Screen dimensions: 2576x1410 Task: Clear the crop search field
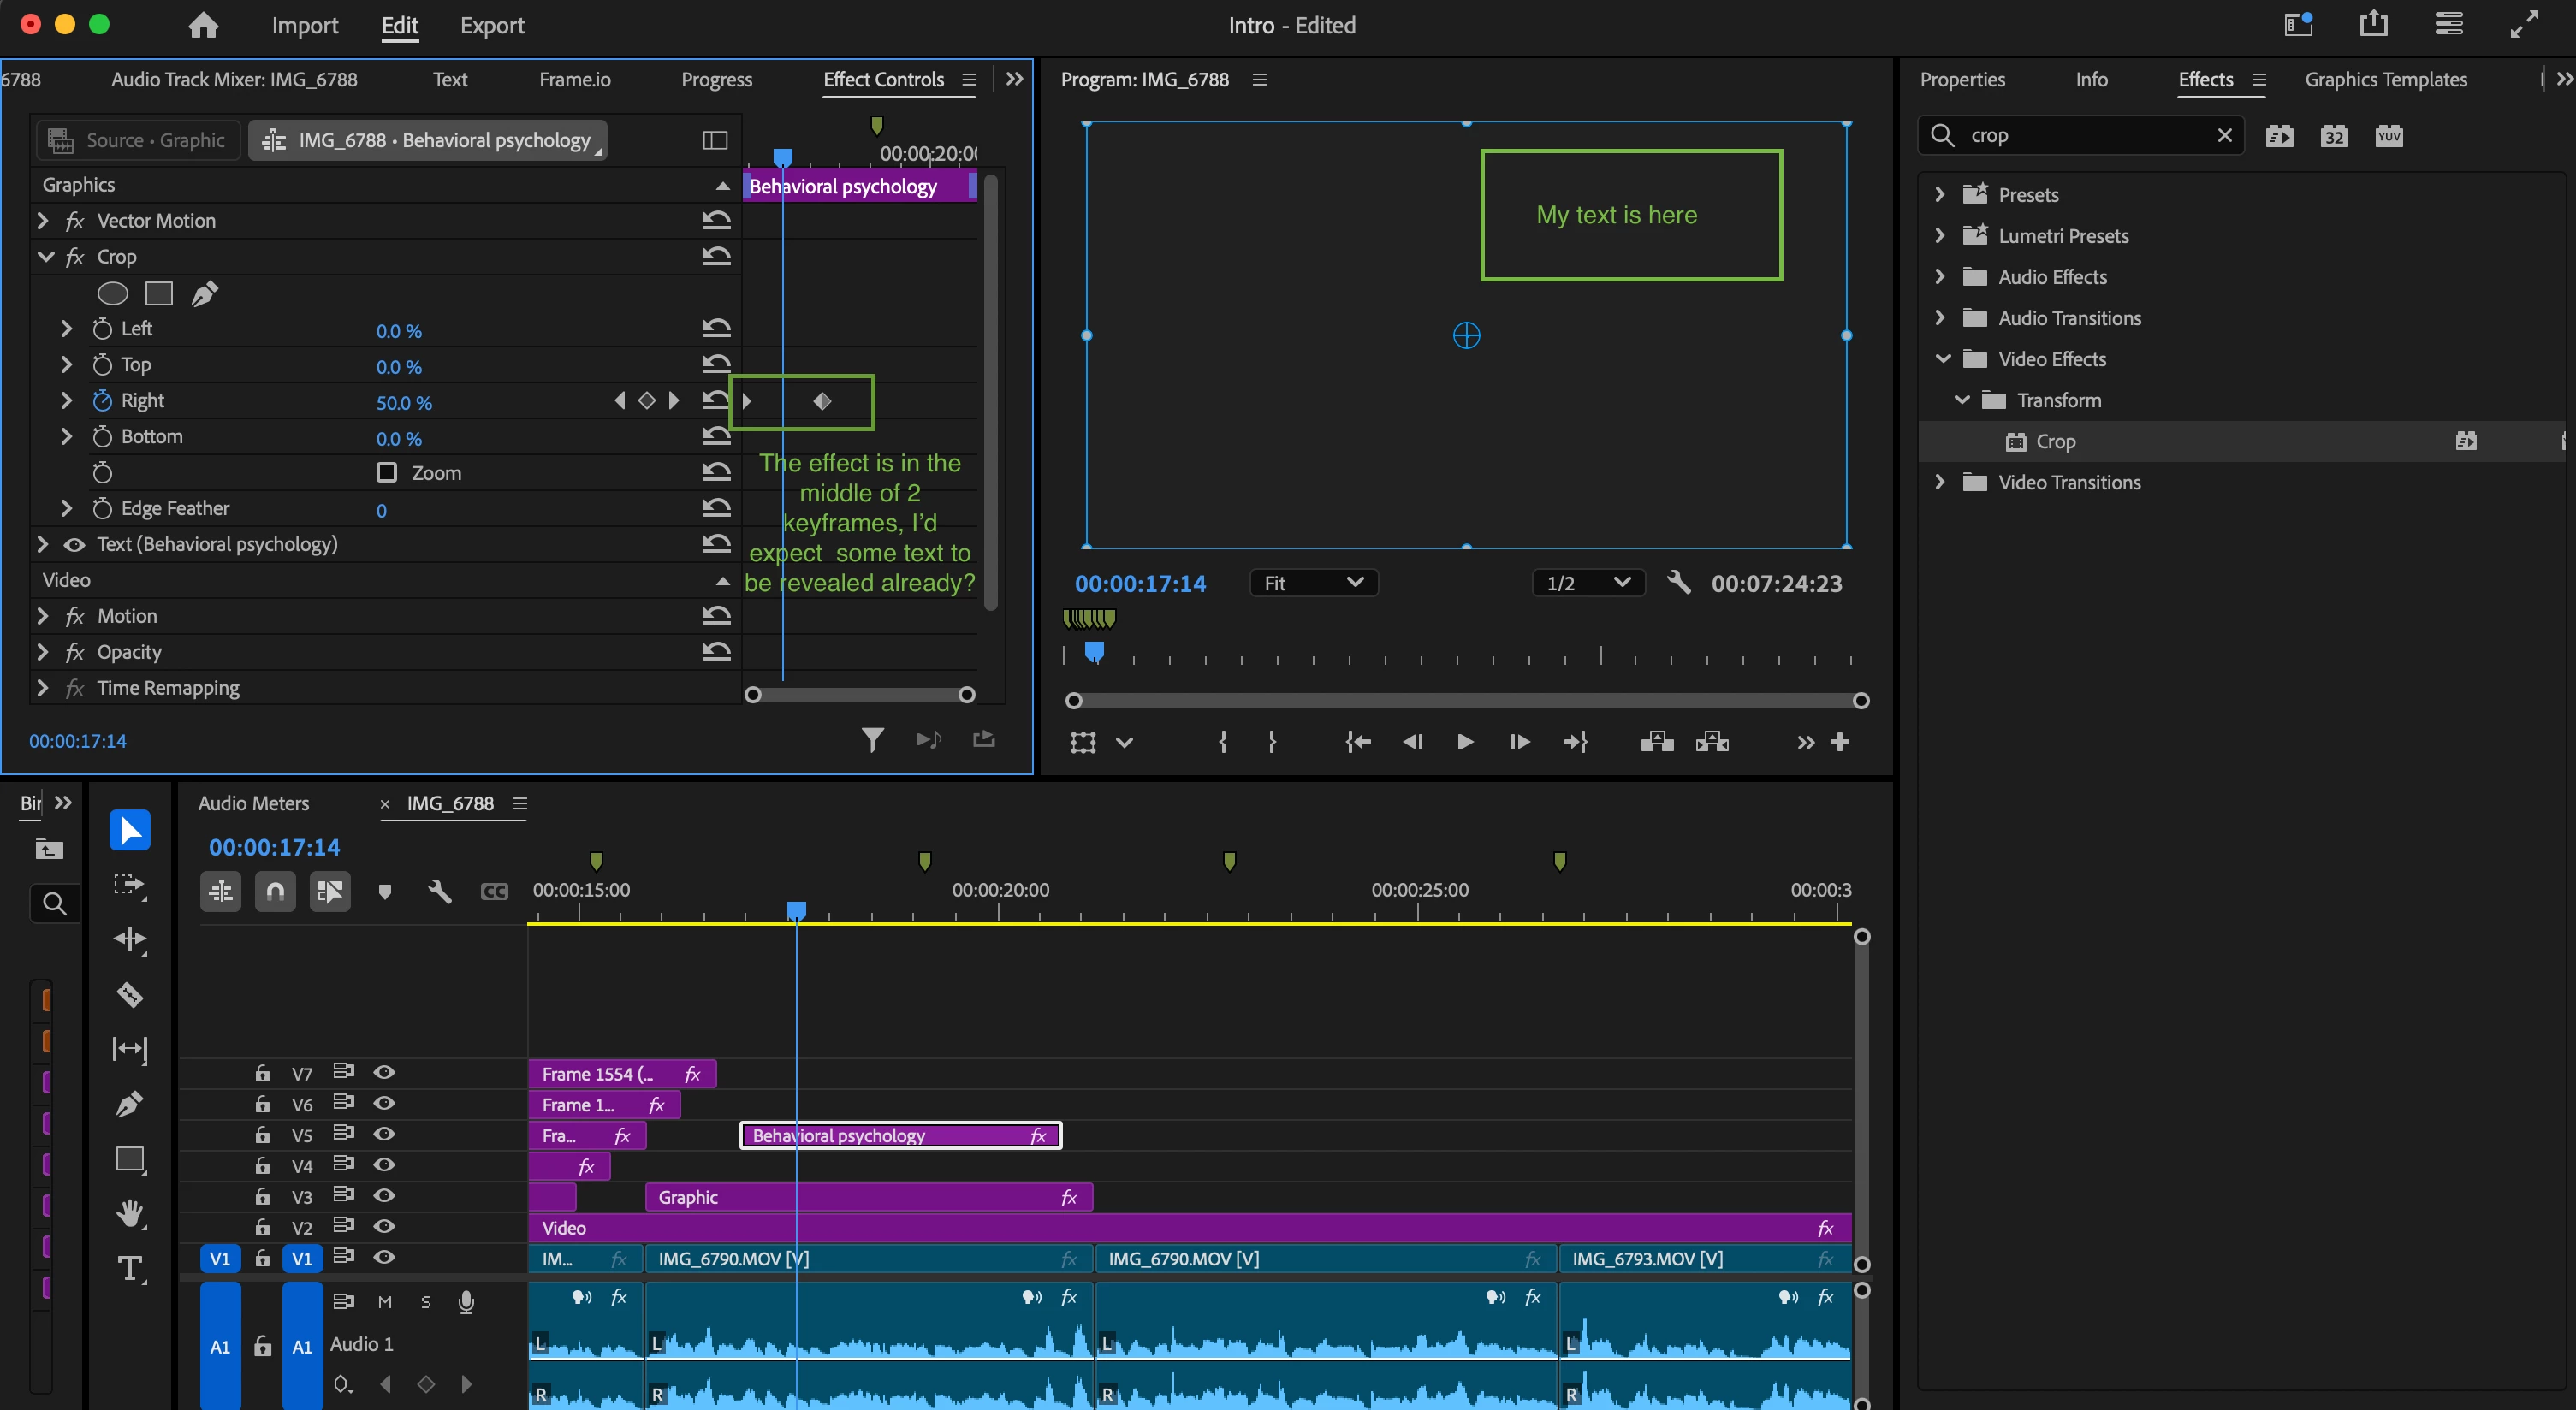(2224, 135)
